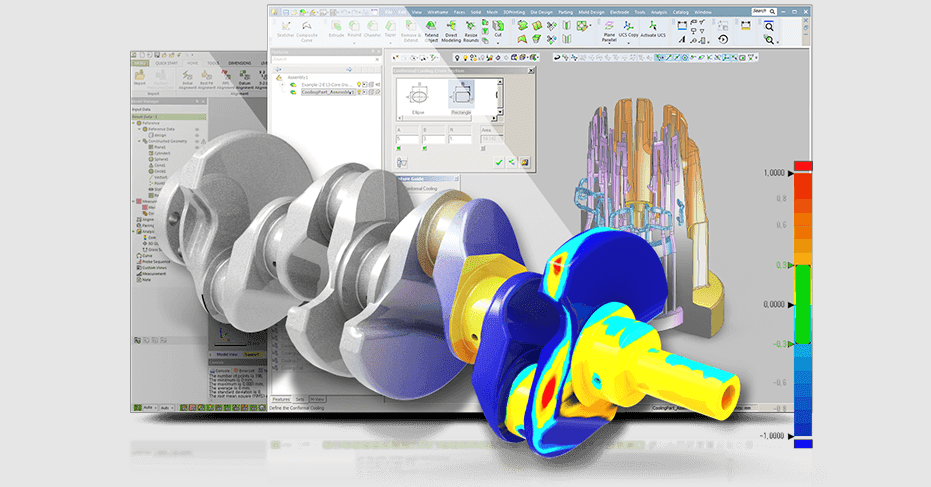931x487 pixels.
Task: Expand the tree node under Assembly1
Action: tap(283, 85)
